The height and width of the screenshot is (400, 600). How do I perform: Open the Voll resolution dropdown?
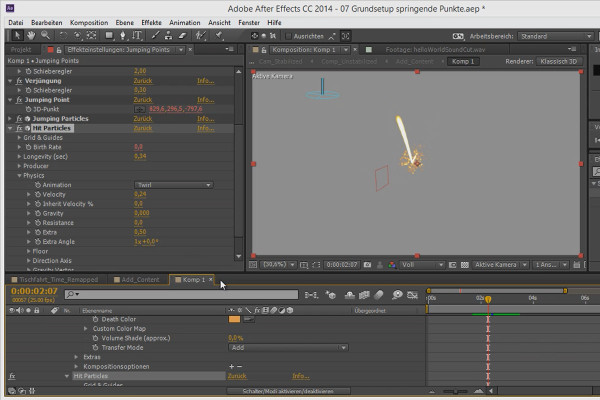(422, 264)
